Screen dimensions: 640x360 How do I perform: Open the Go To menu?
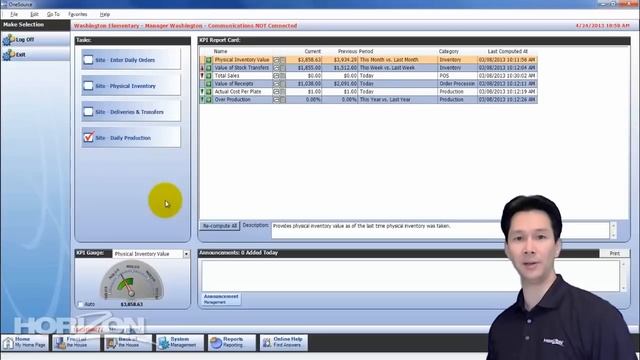pos(53,14)
